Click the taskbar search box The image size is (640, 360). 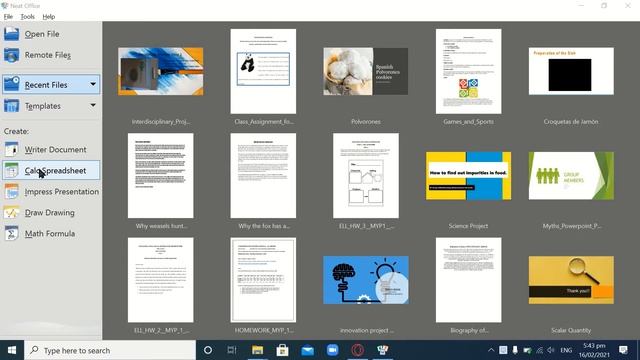tap(110, 350)
